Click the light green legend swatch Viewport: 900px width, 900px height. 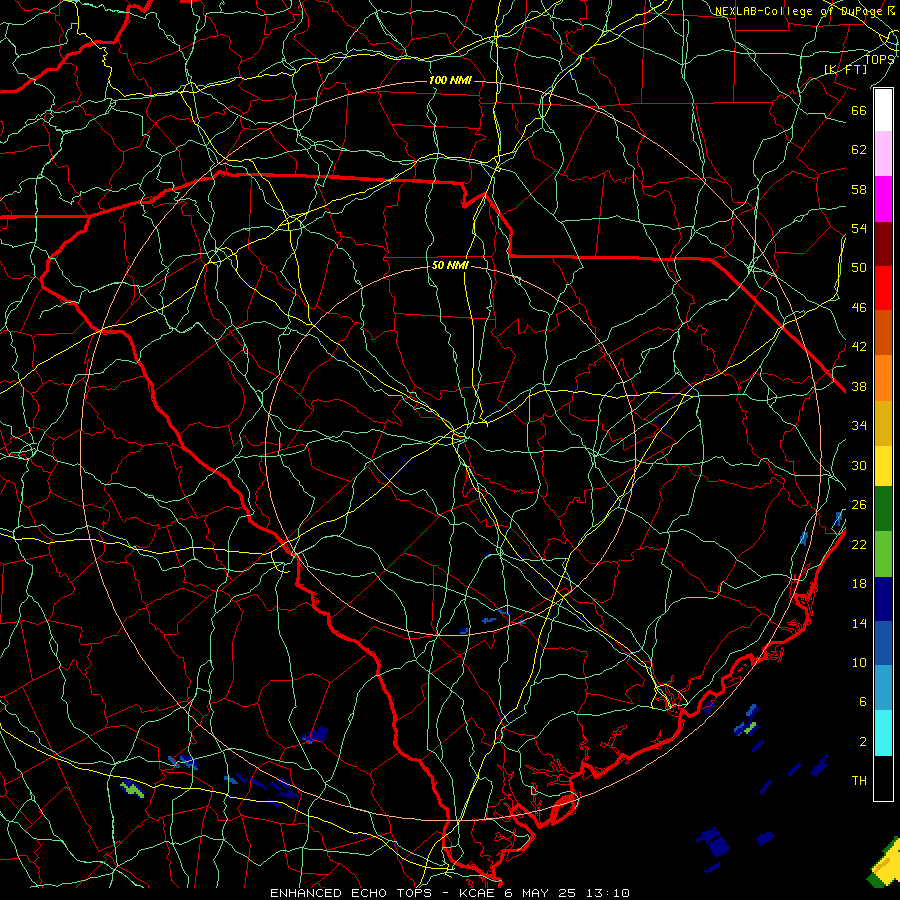pyautogui.click(x=883, y=554)
